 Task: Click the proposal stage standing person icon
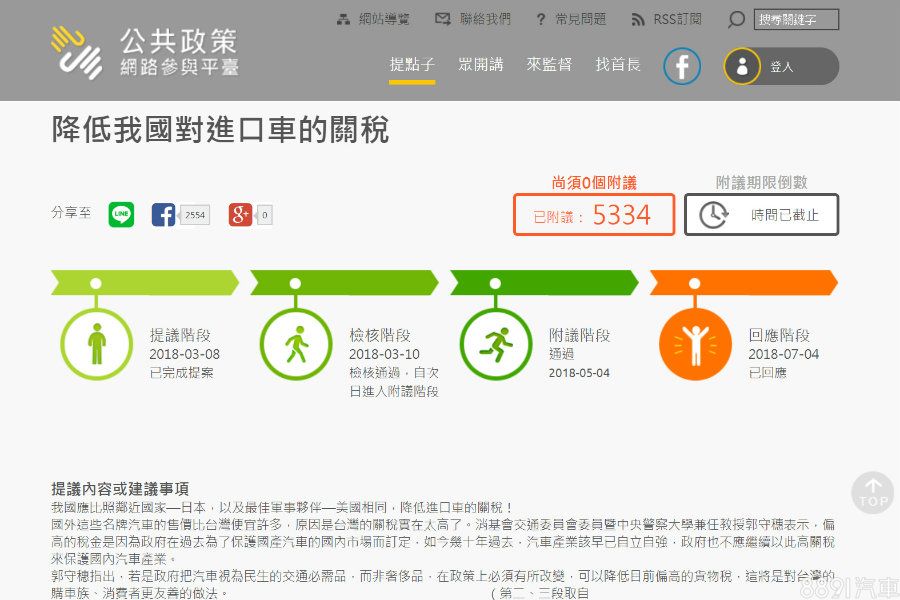(x=96, y=345)
